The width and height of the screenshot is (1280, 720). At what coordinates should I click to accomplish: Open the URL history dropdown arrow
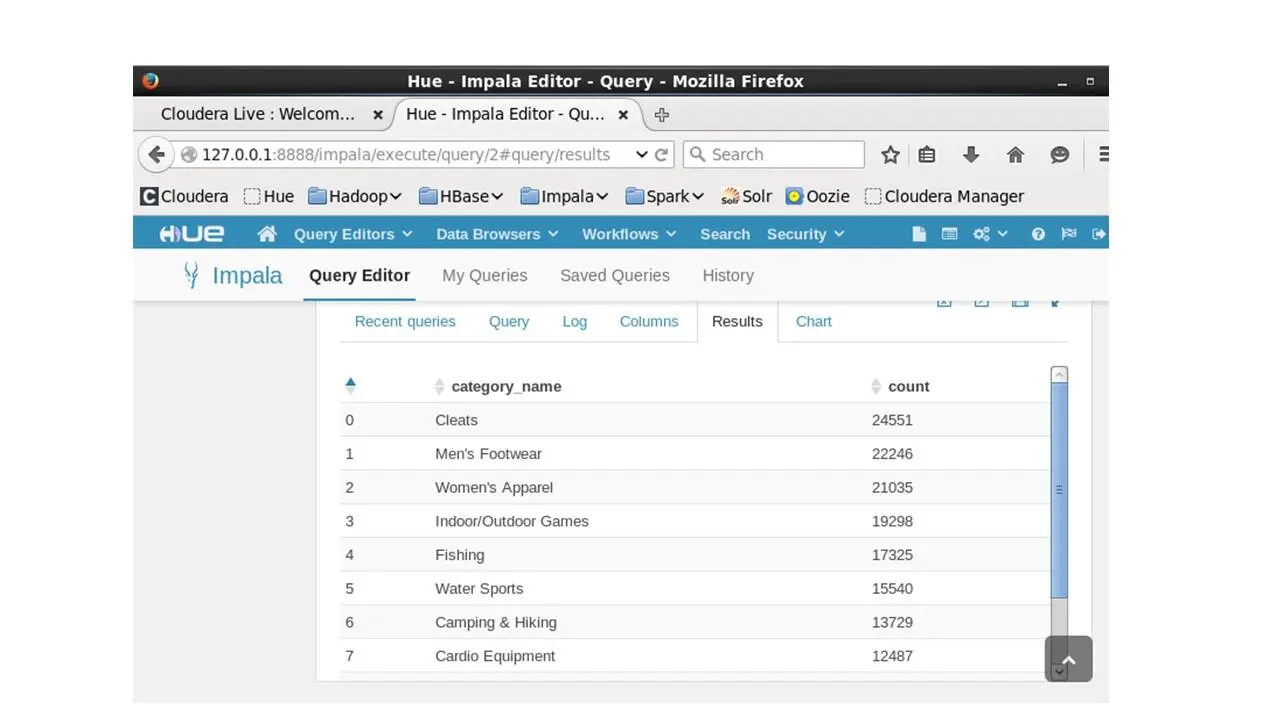641,154
